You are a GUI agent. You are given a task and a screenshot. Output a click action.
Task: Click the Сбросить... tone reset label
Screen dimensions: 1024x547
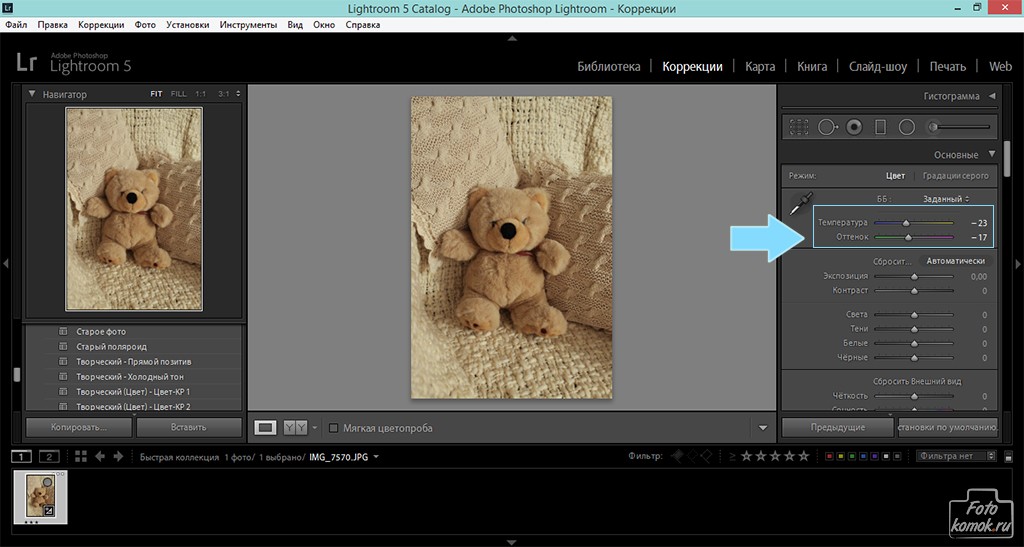[x=893, y=261]
